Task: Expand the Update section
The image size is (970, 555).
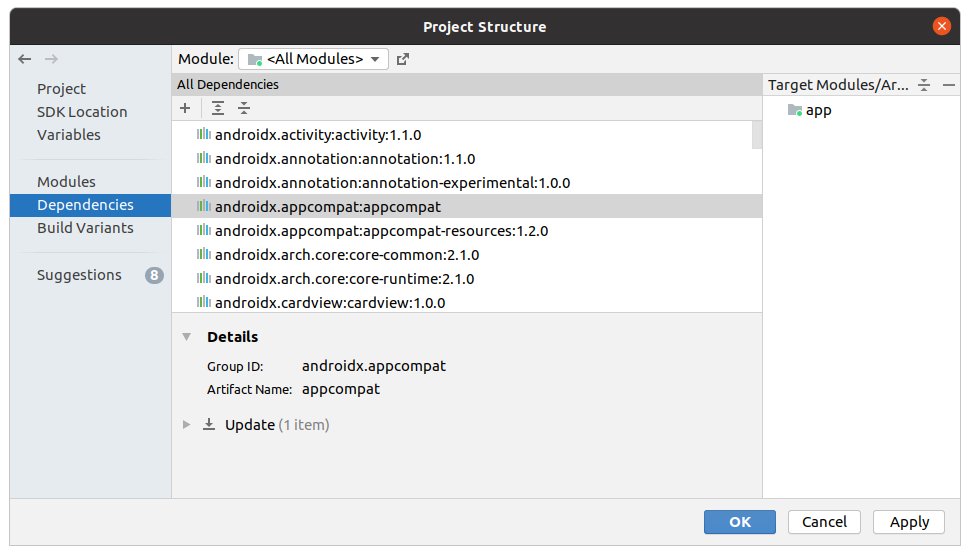Action: coord(186,425)
